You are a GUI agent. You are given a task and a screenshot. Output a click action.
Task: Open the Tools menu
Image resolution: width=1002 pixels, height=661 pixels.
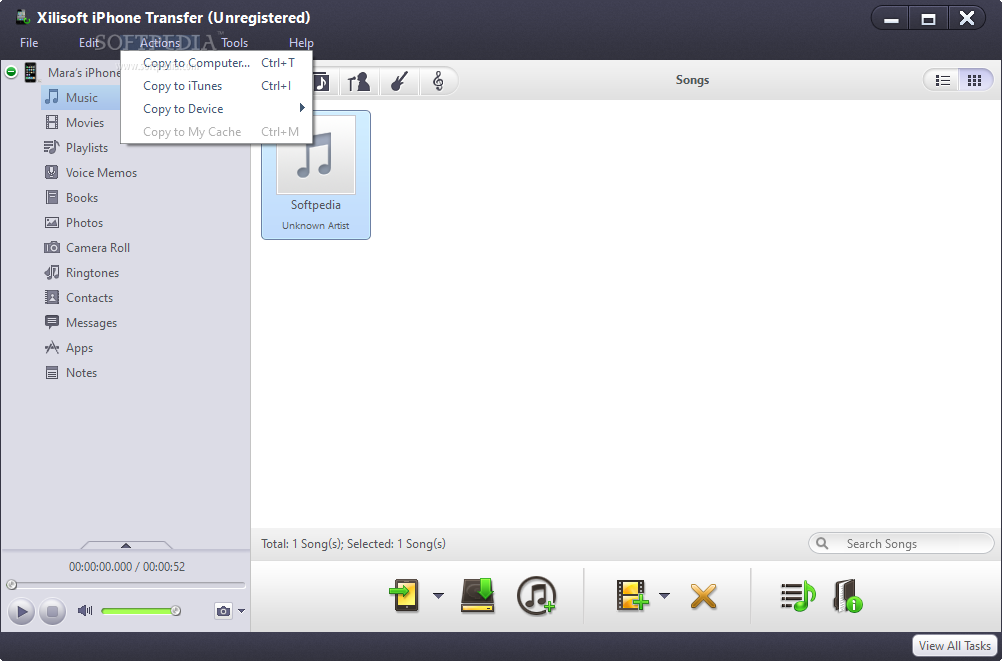(235, 43)
